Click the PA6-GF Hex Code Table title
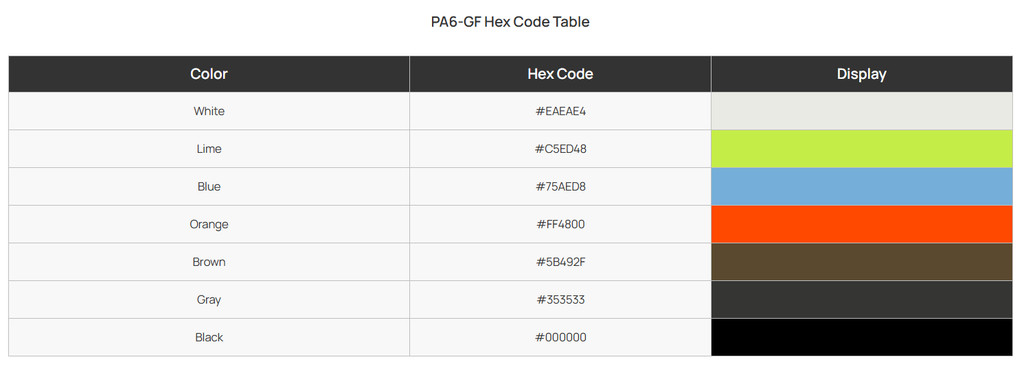The image size is (1024, 366). (510, 22)
